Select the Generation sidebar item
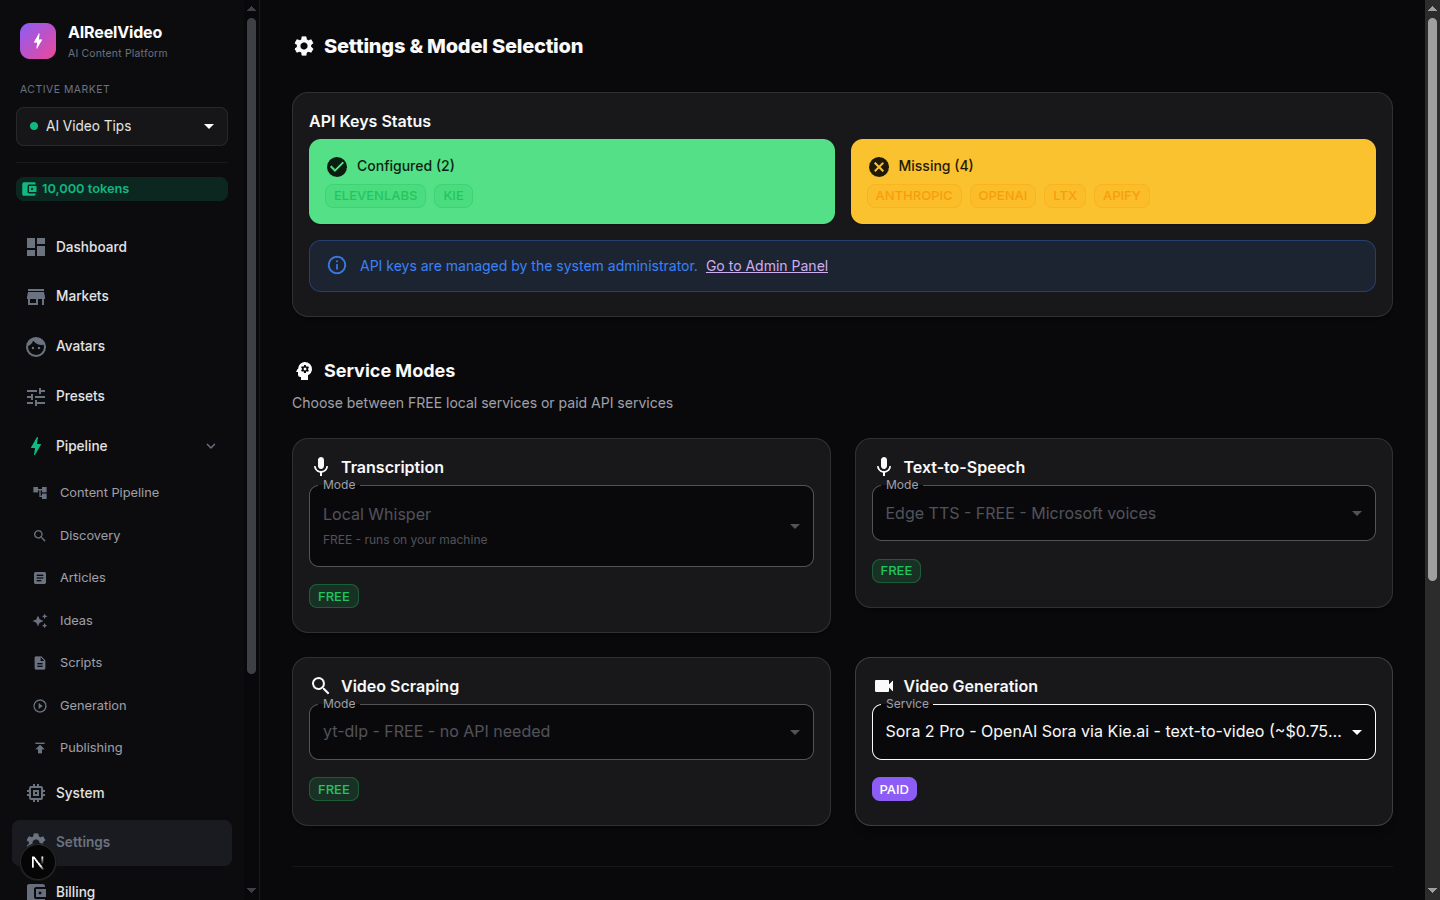Viewport: 1440px width, 900px height. tap(95, 705)
